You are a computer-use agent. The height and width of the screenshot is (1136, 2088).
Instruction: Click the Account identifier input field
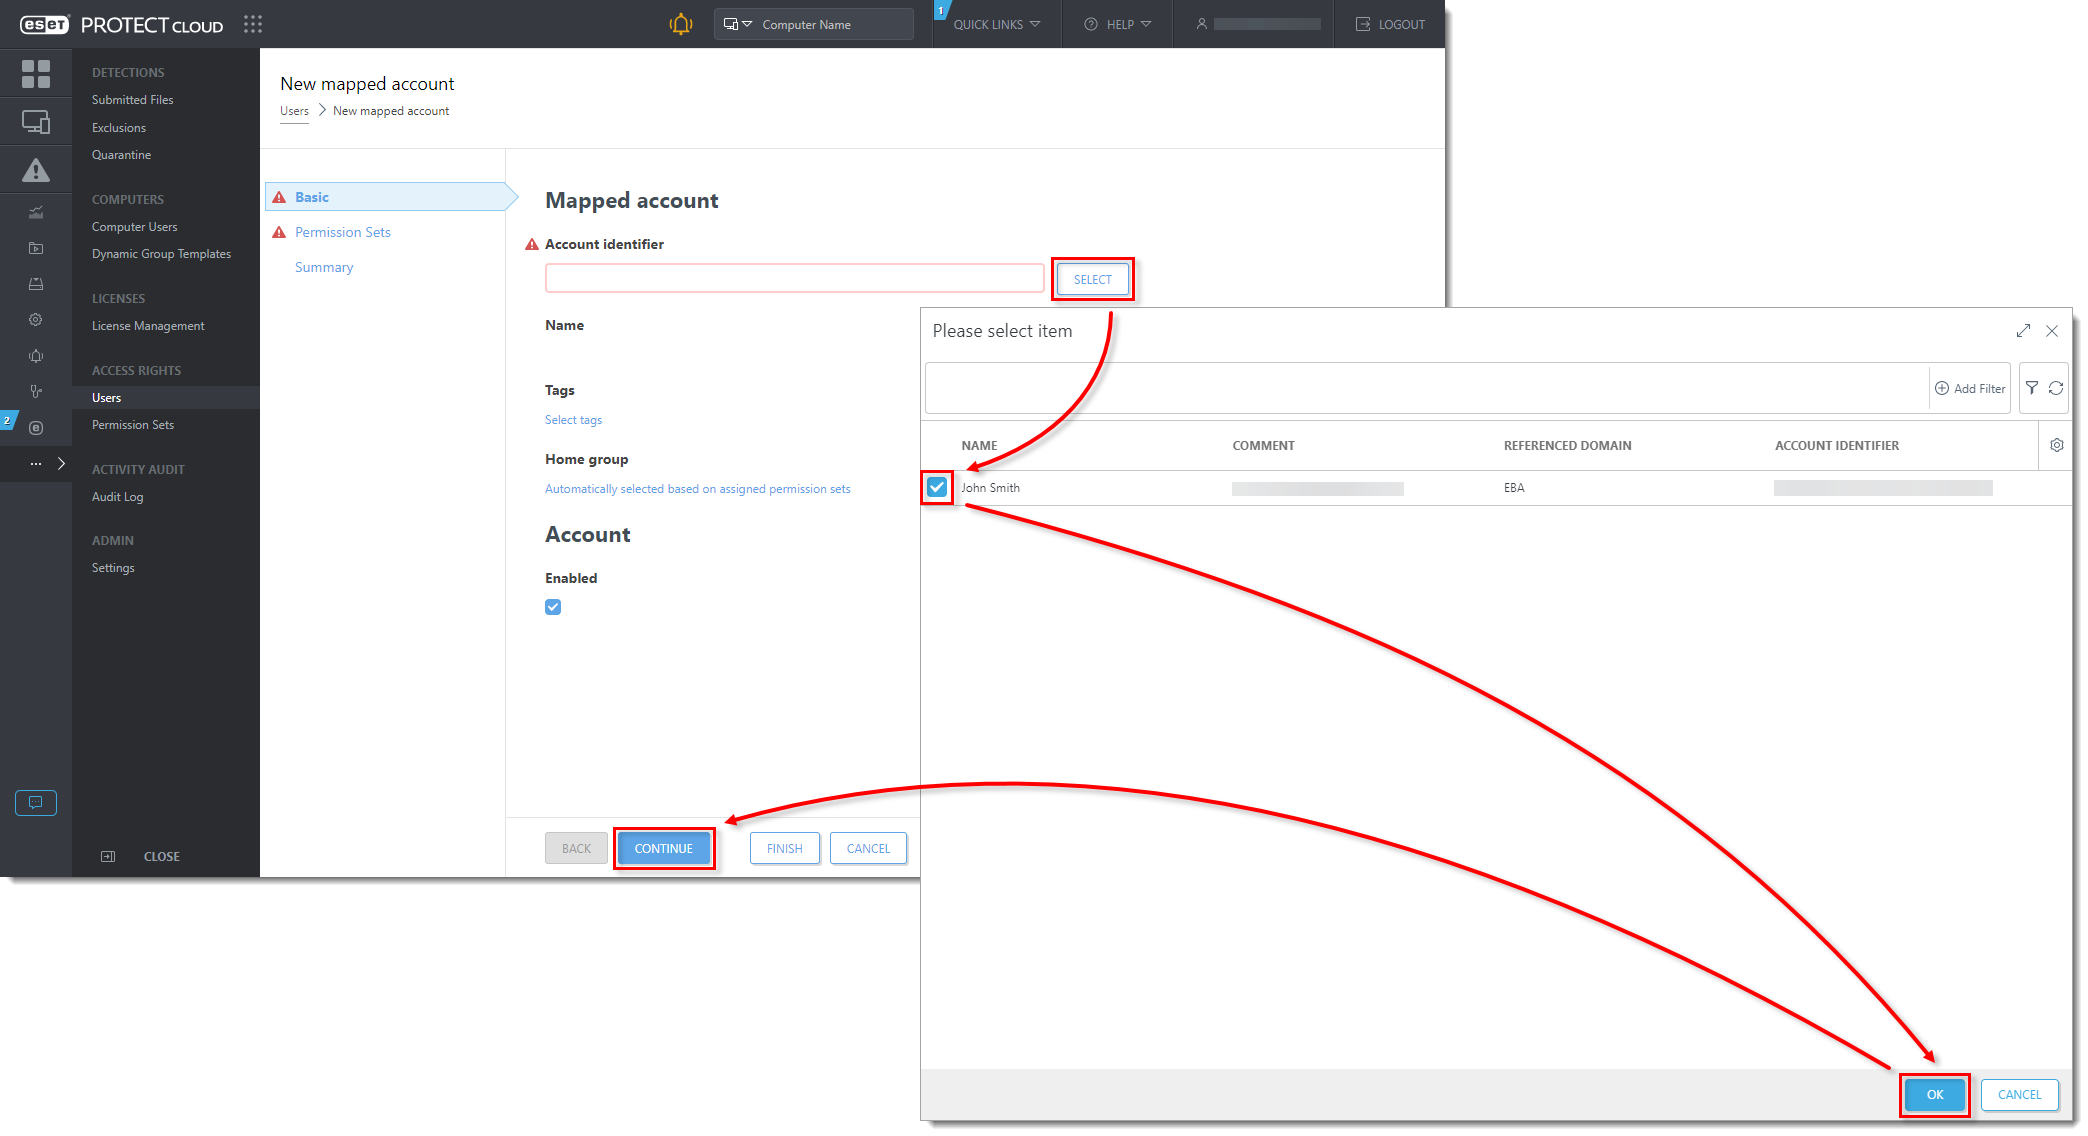pyautogui.click(x=795, y=279)
